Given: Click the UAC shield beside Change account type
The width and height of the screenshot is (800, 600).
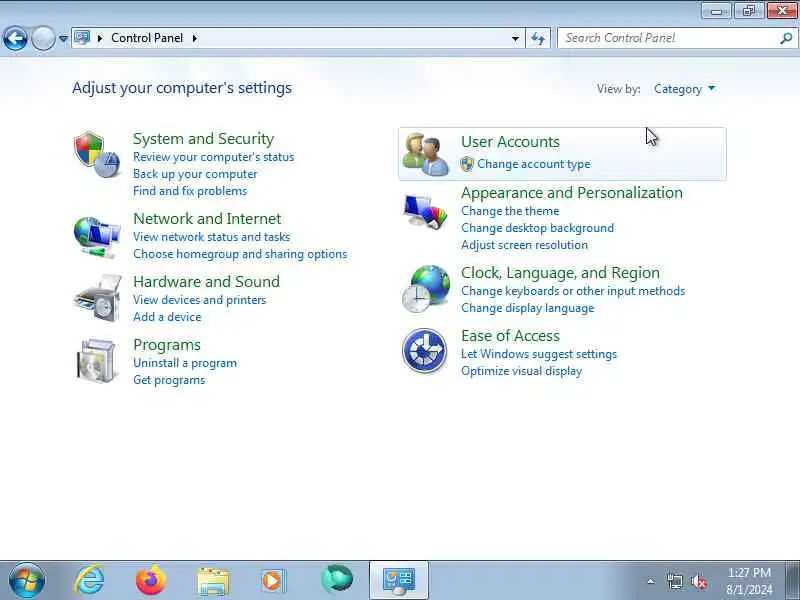Looking at the screenshot, I should 467,164.
